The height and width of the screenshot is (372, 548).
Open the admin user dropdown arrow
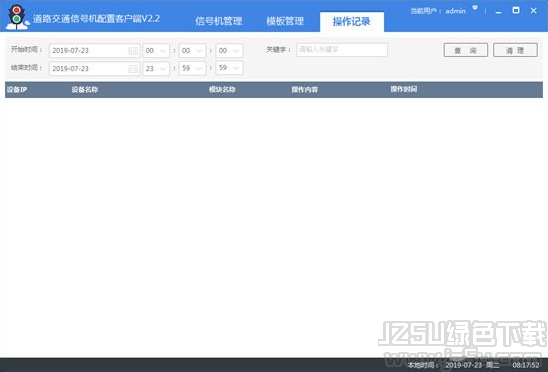click(475, 8)
